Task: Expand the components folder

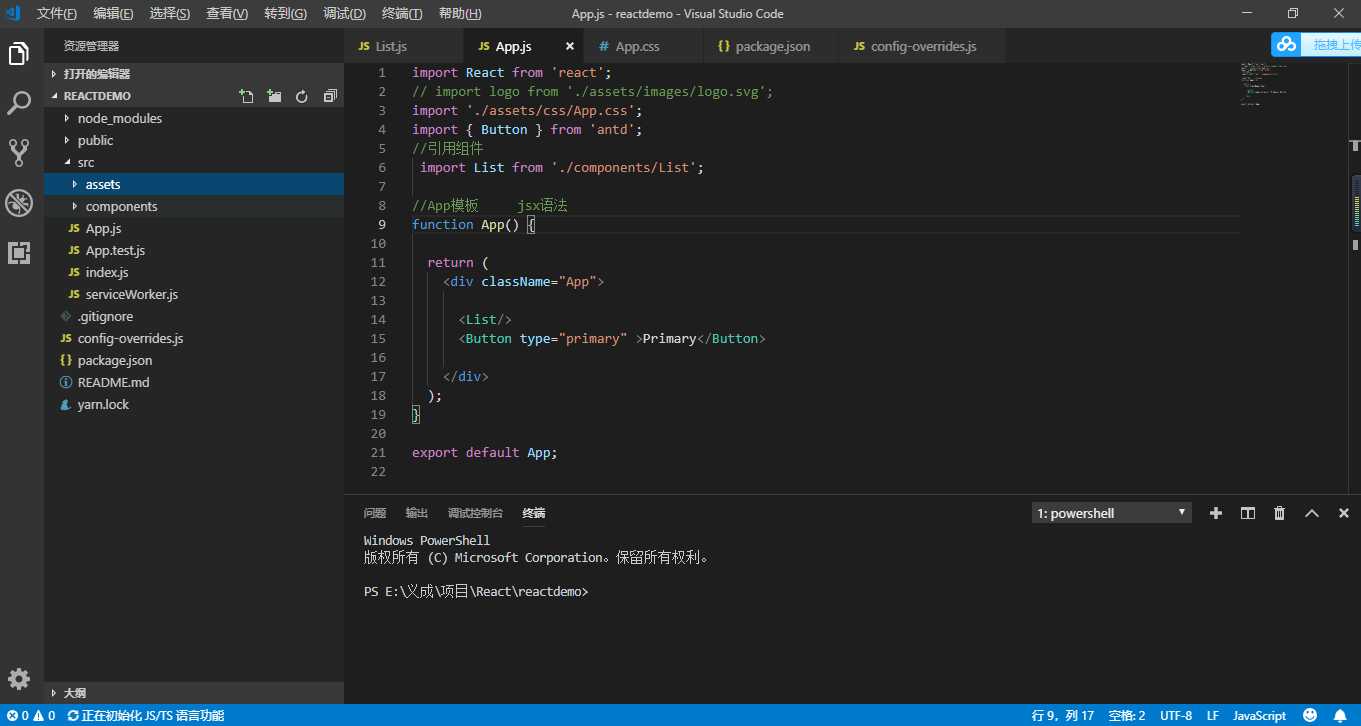Action: (194, 206)
